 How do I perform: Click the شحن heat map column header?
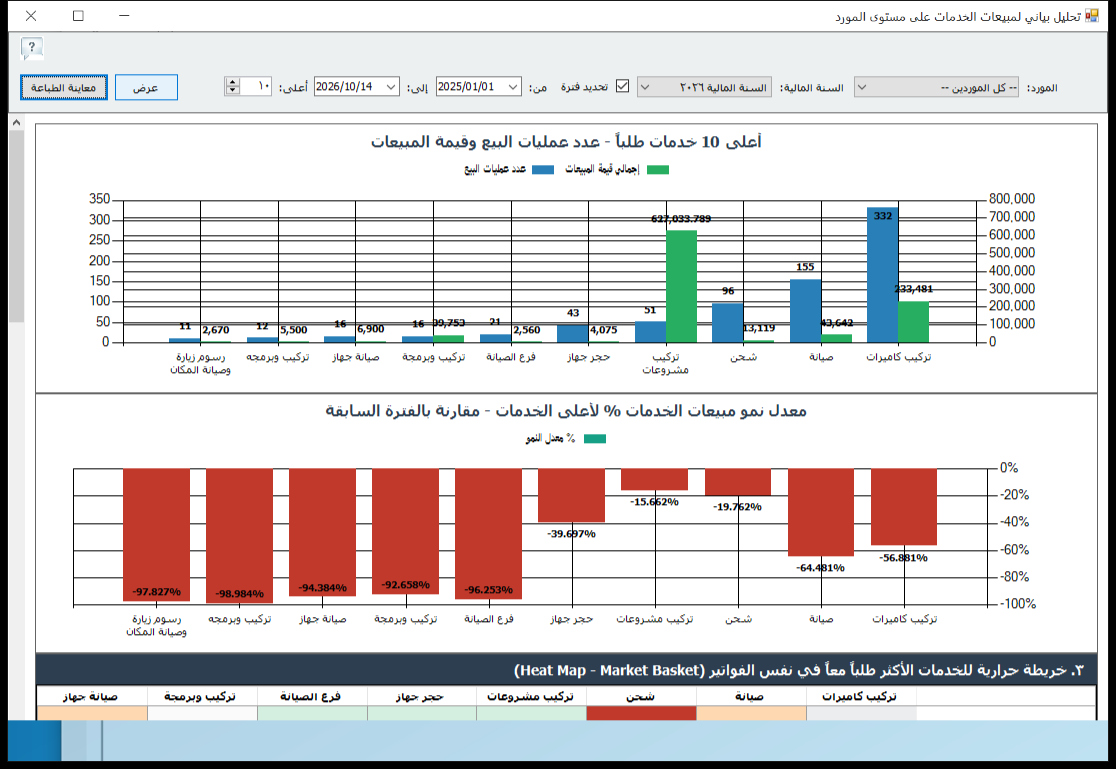pyautogui.click(x=641, y=696)
